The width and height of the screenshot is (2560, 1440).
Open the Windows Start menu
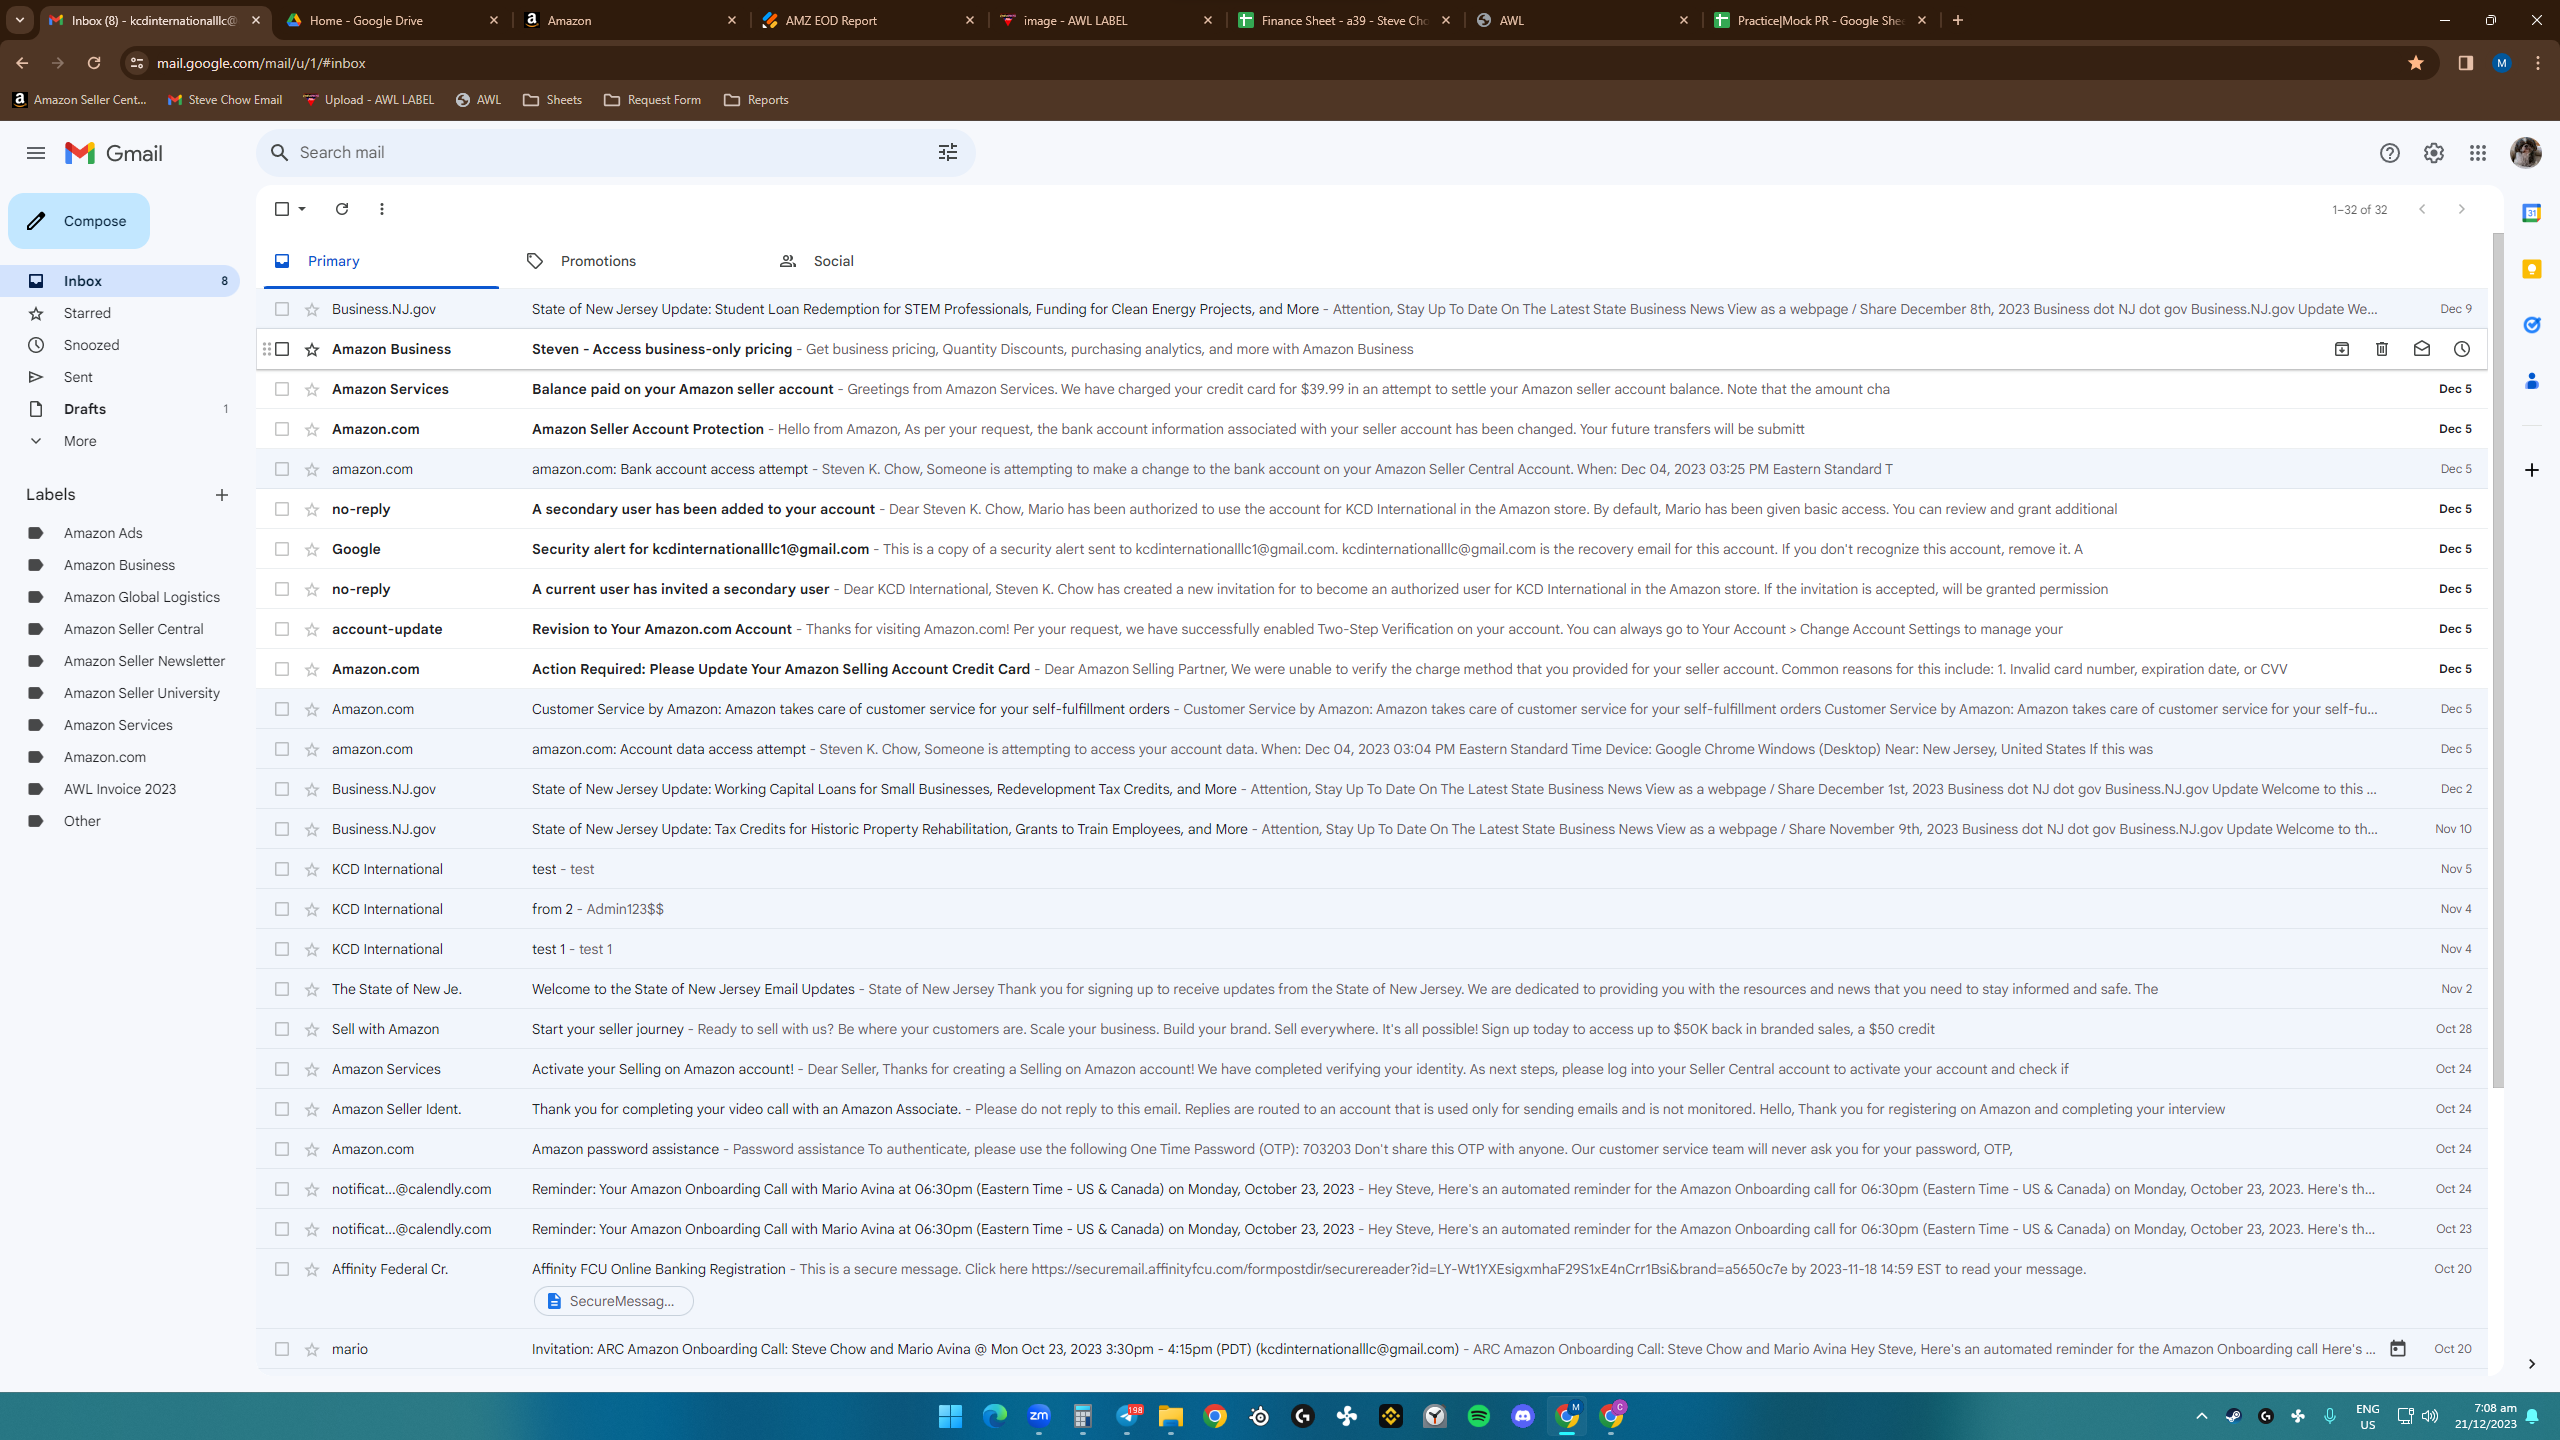point(951,1416)
